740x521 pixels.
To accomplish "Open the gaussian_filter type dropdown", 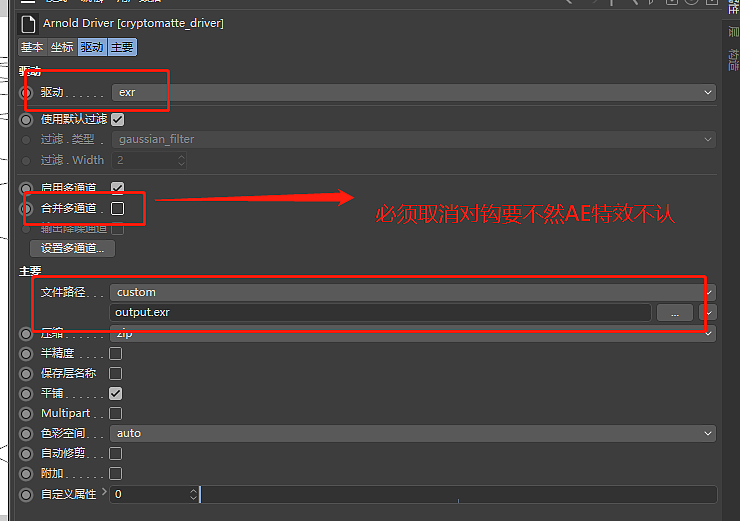I will pos(414,139).
